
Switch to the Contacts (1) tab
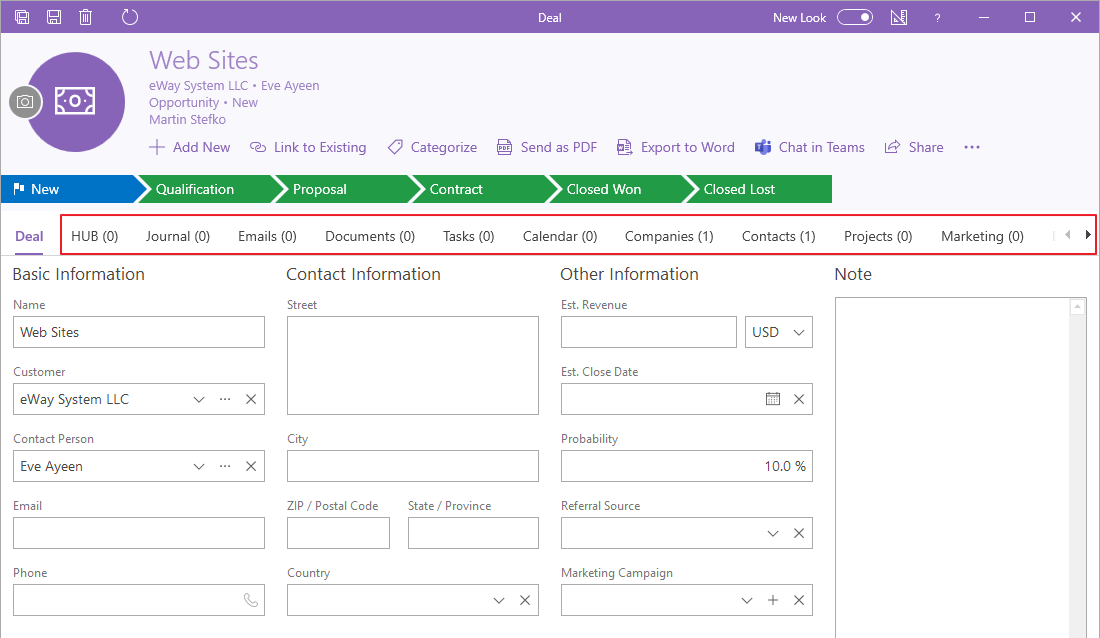(779, 237)
